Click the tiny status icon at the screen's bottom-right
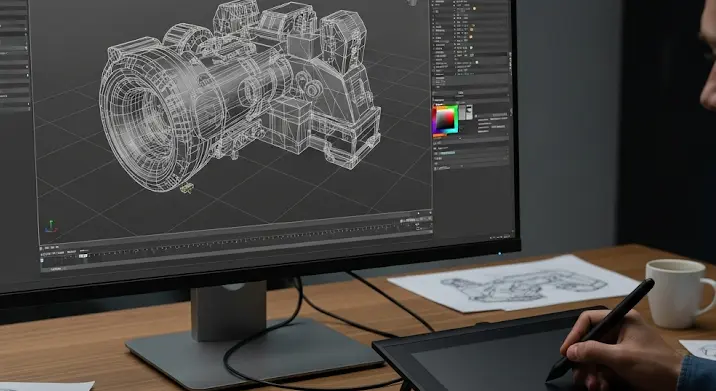Viewport: 716px width, 391px height. [506, 237]
